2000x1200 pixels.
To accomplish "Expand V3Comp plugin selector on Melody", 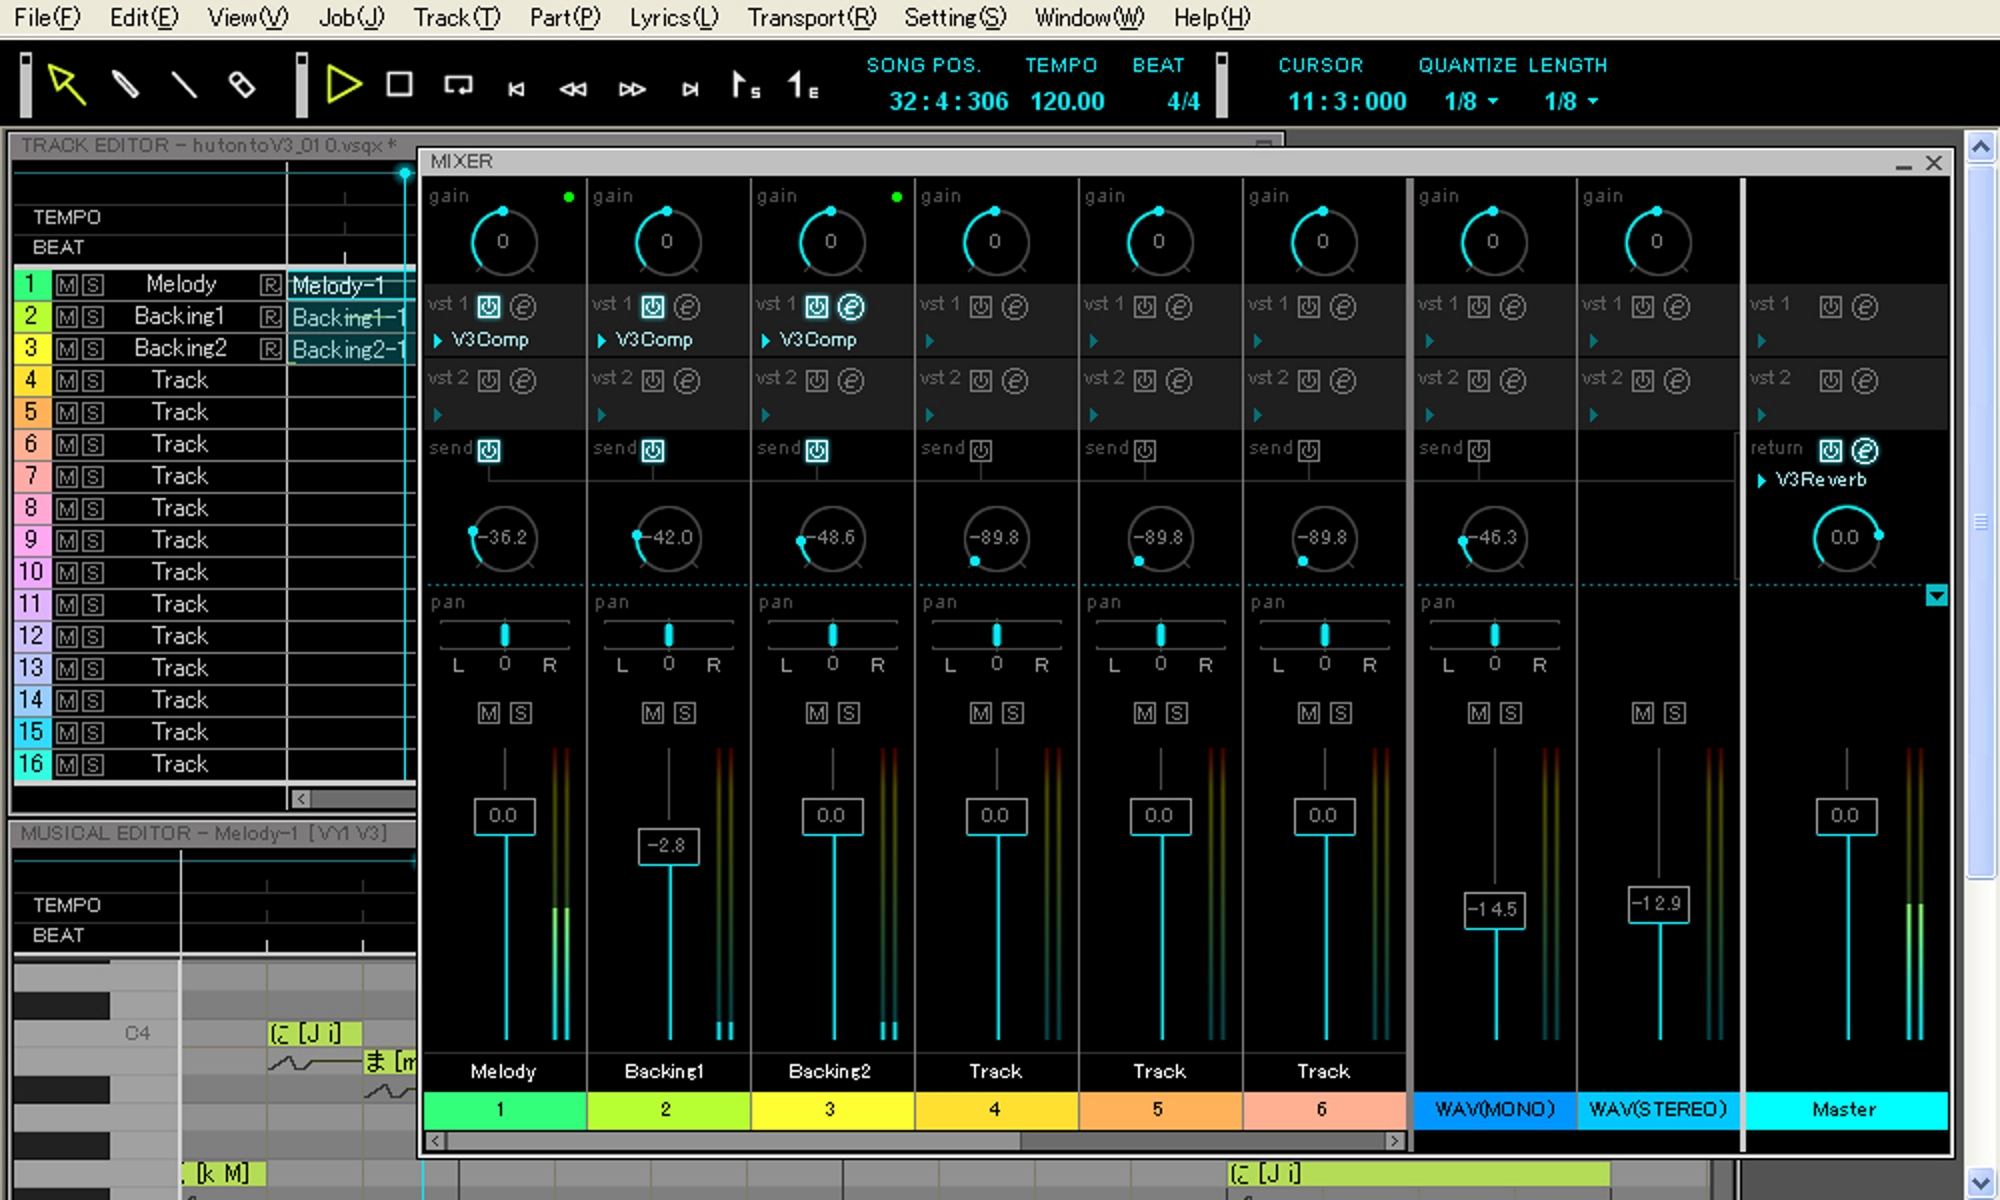I will (x=438, y=341).
